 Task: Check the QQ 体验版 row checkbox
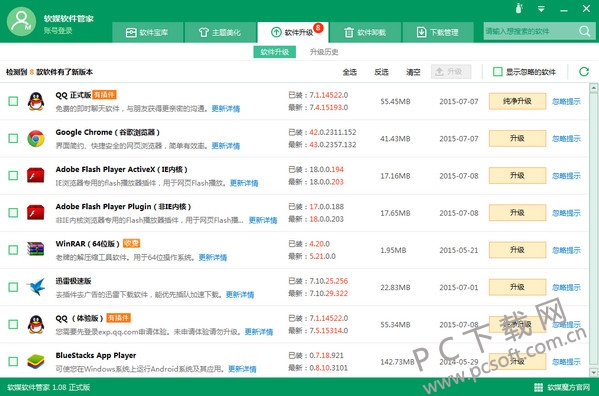[13, 324]
